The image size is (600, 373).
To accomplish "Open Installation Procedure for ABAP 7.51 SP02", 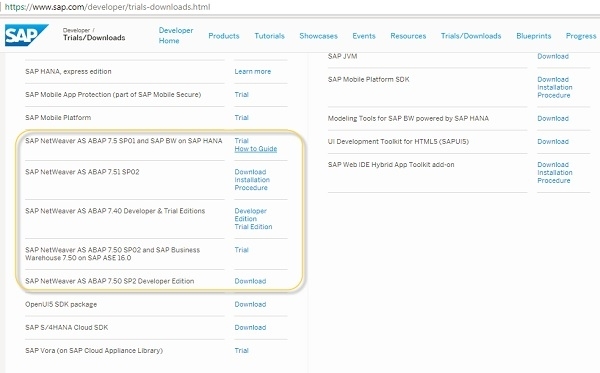I will click(252, 184).
